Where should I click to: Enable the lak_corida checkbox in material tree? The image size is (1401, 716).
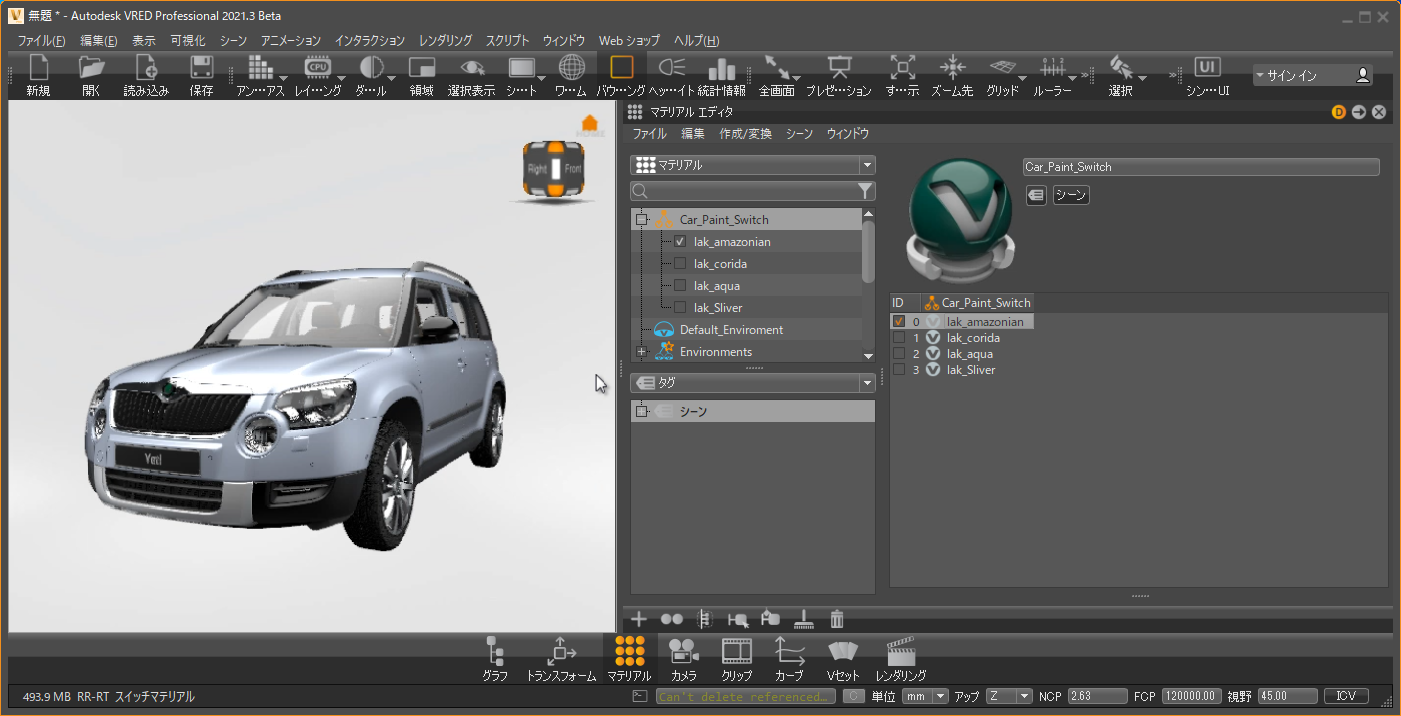point(680,264)
